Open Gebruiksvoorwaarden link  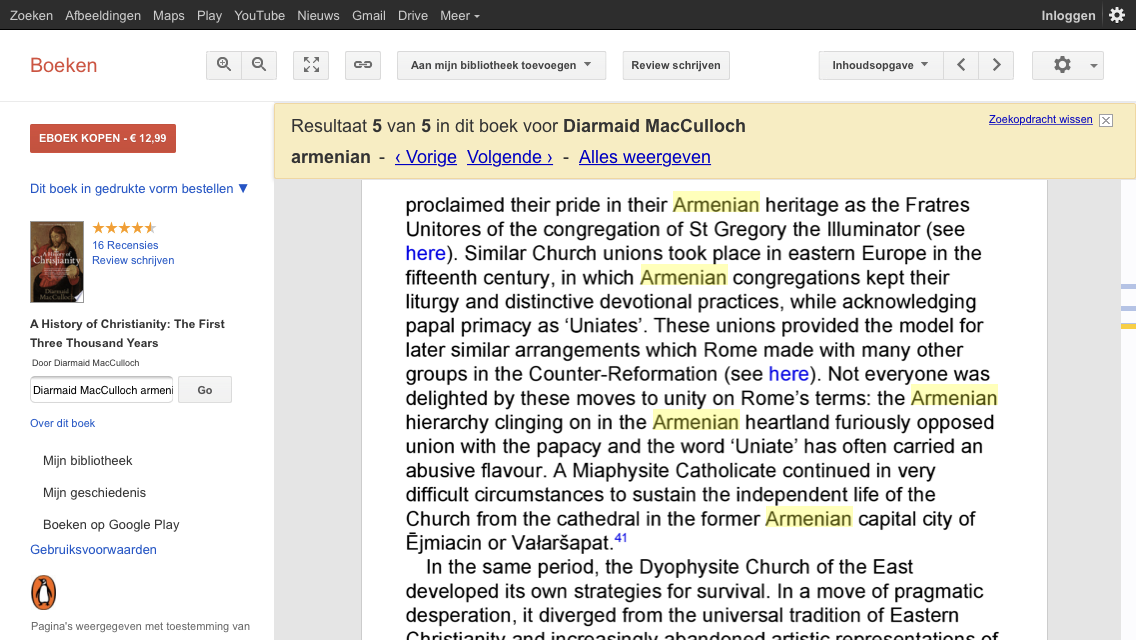tap(93, 549)
